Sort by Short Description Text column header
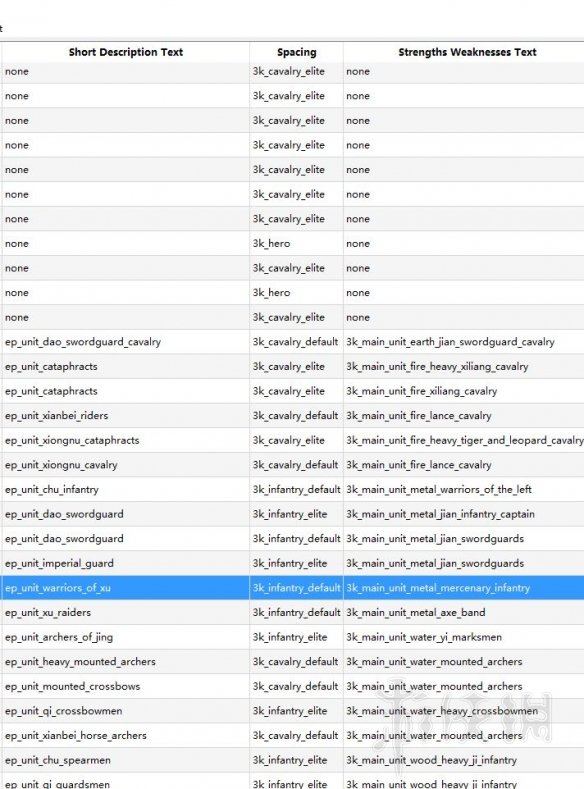Viewport: 584px width, 789px height. [125, 52]
